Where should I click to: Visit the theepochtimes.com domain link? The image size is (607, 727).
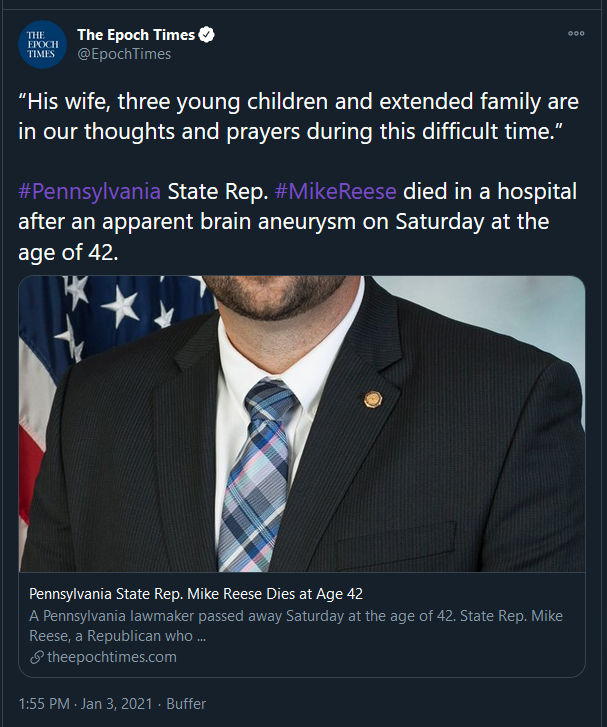(110, 657)
